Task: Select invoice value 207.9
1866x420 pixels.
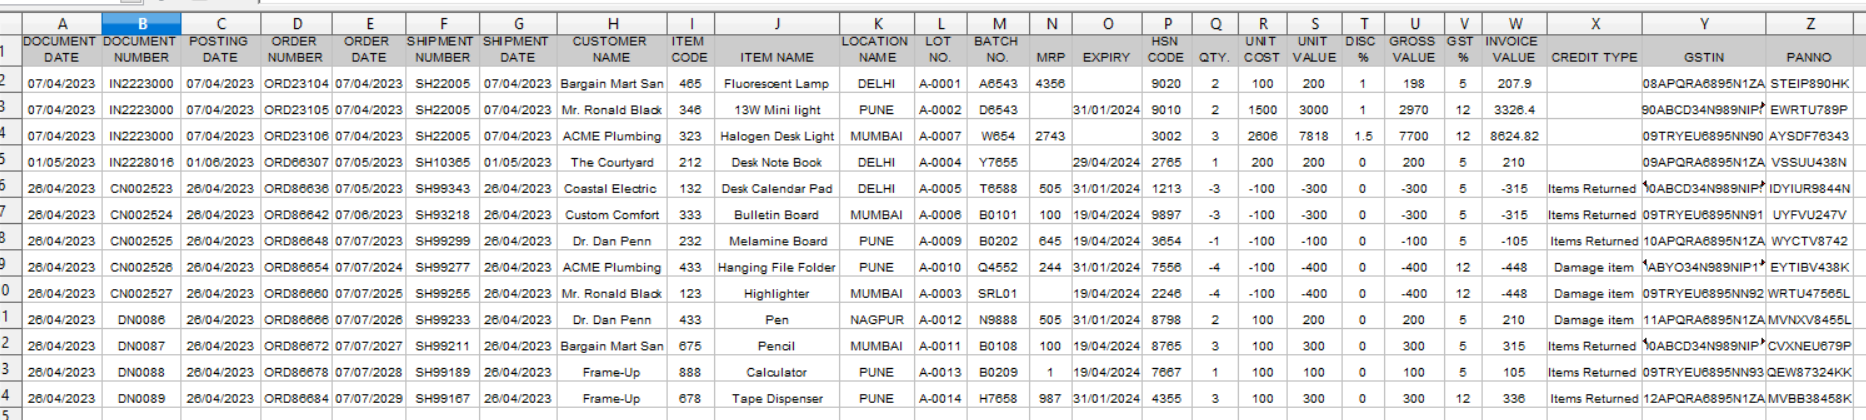Action: (1514, 84)
